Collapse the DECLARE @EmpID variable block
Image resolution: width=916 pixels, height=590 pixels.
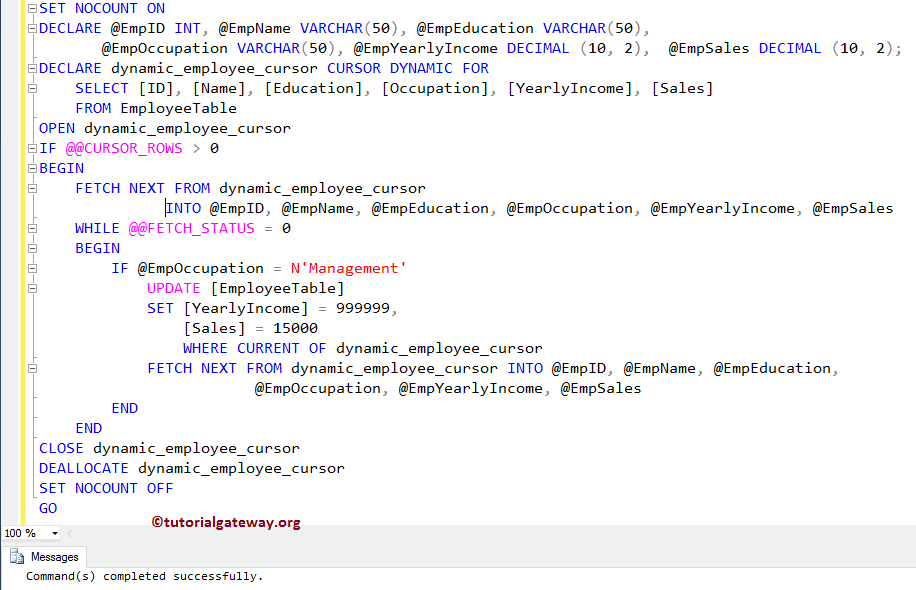pos(33,28)
